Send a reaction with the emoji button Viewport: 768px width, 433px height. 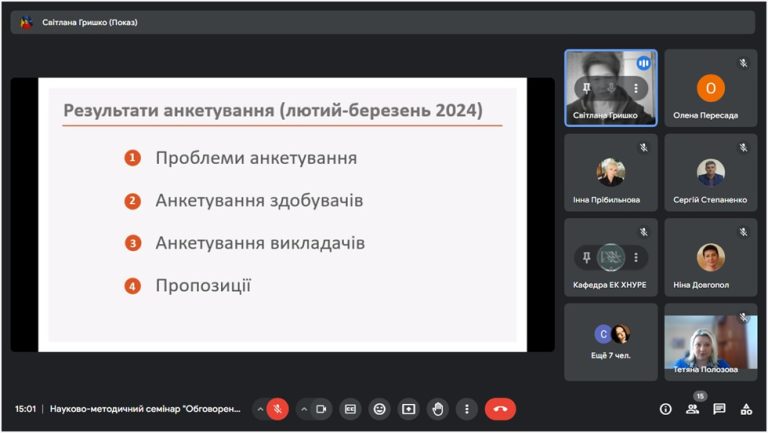point(379,409)
